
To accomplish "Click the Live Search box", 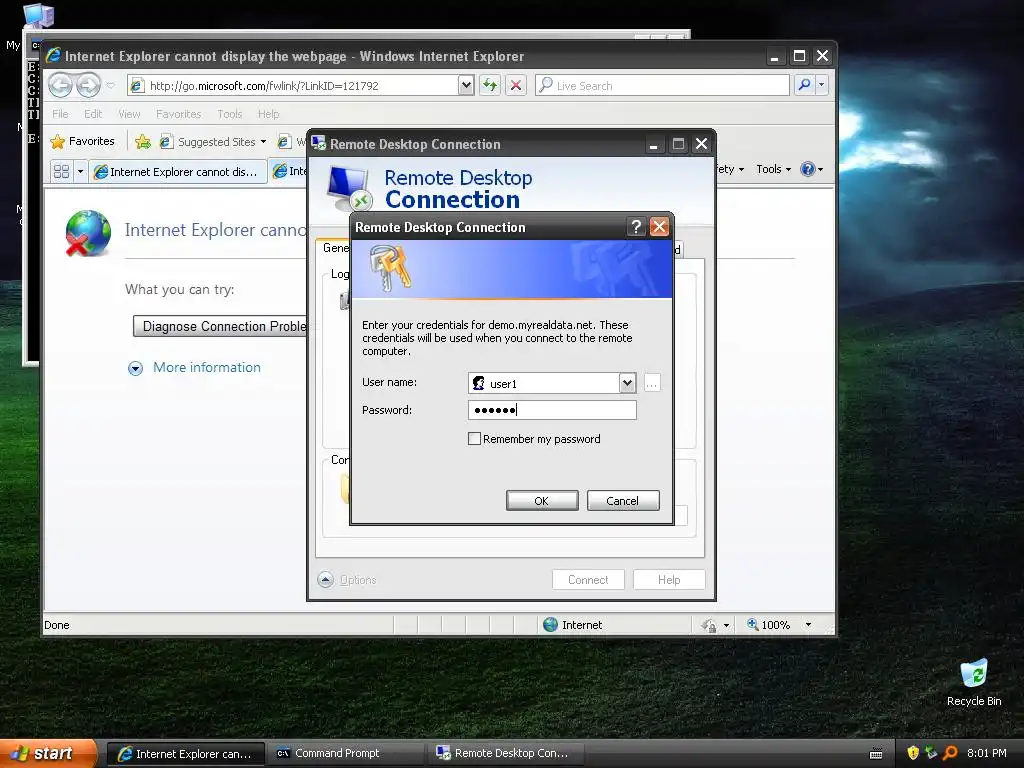I will [x=662, y=86].
